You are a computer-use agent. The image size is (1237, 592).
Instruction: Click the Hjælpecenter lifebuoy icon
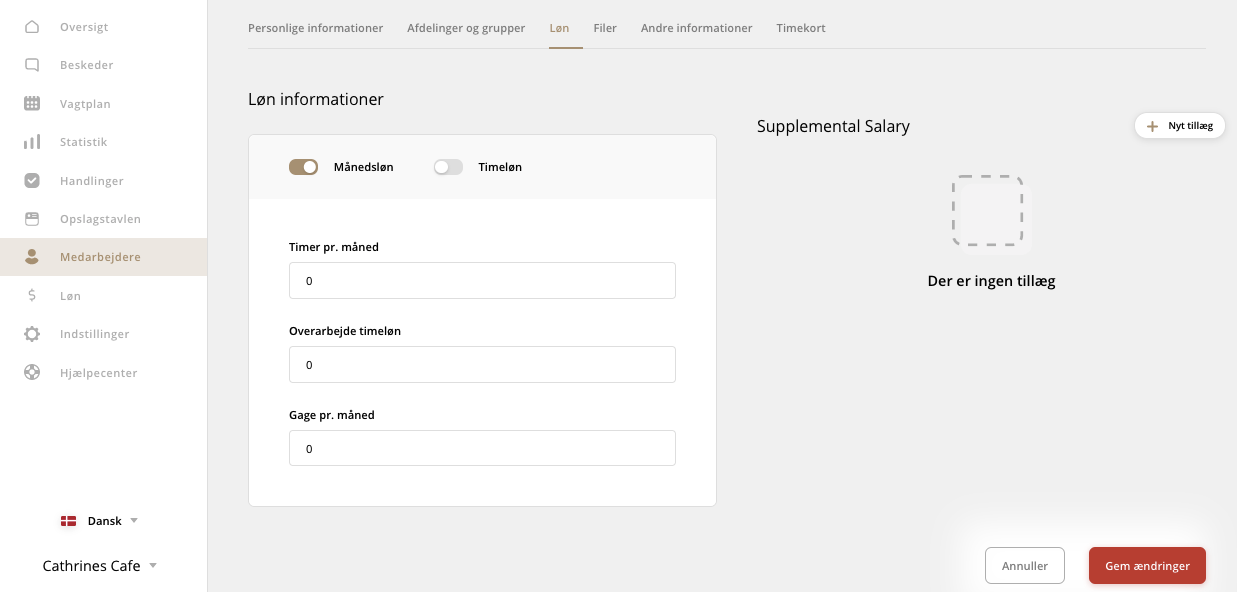coord(32,373)
